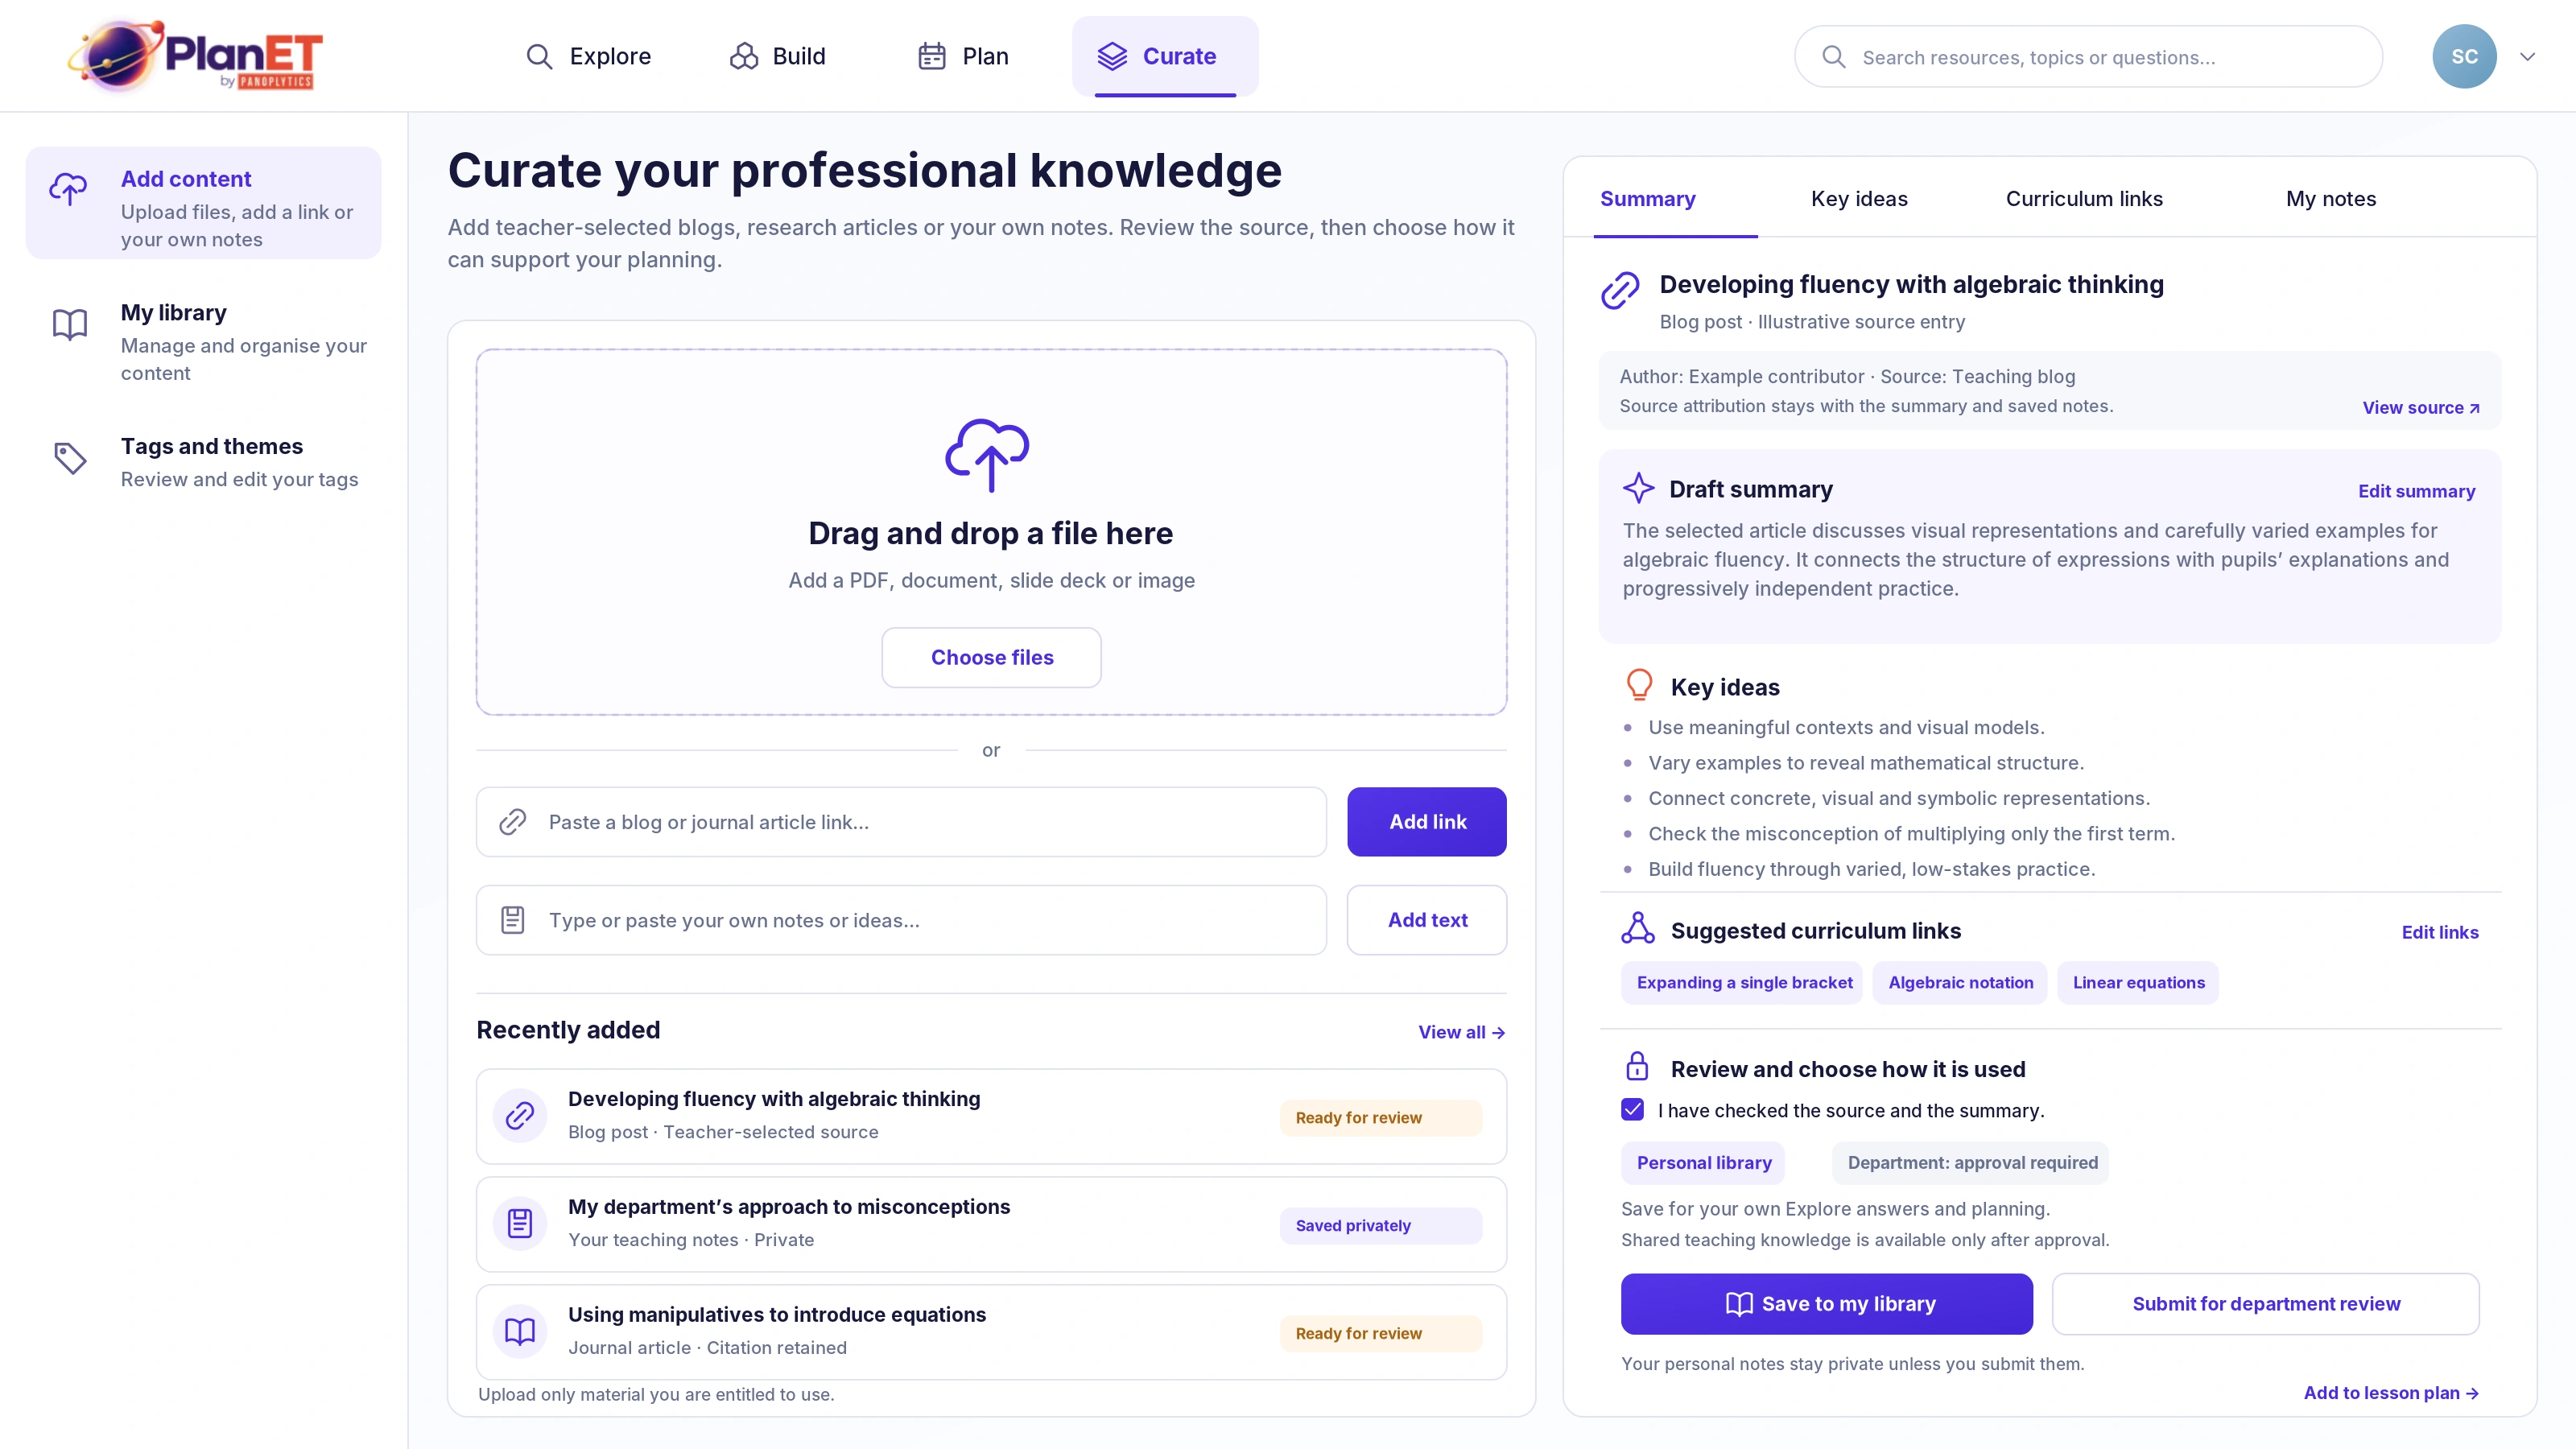Click book icon beside Using manipulatives item
Viewport: 2576px width, 1449px height.
pyautogui.click(x=520, y=1331)
